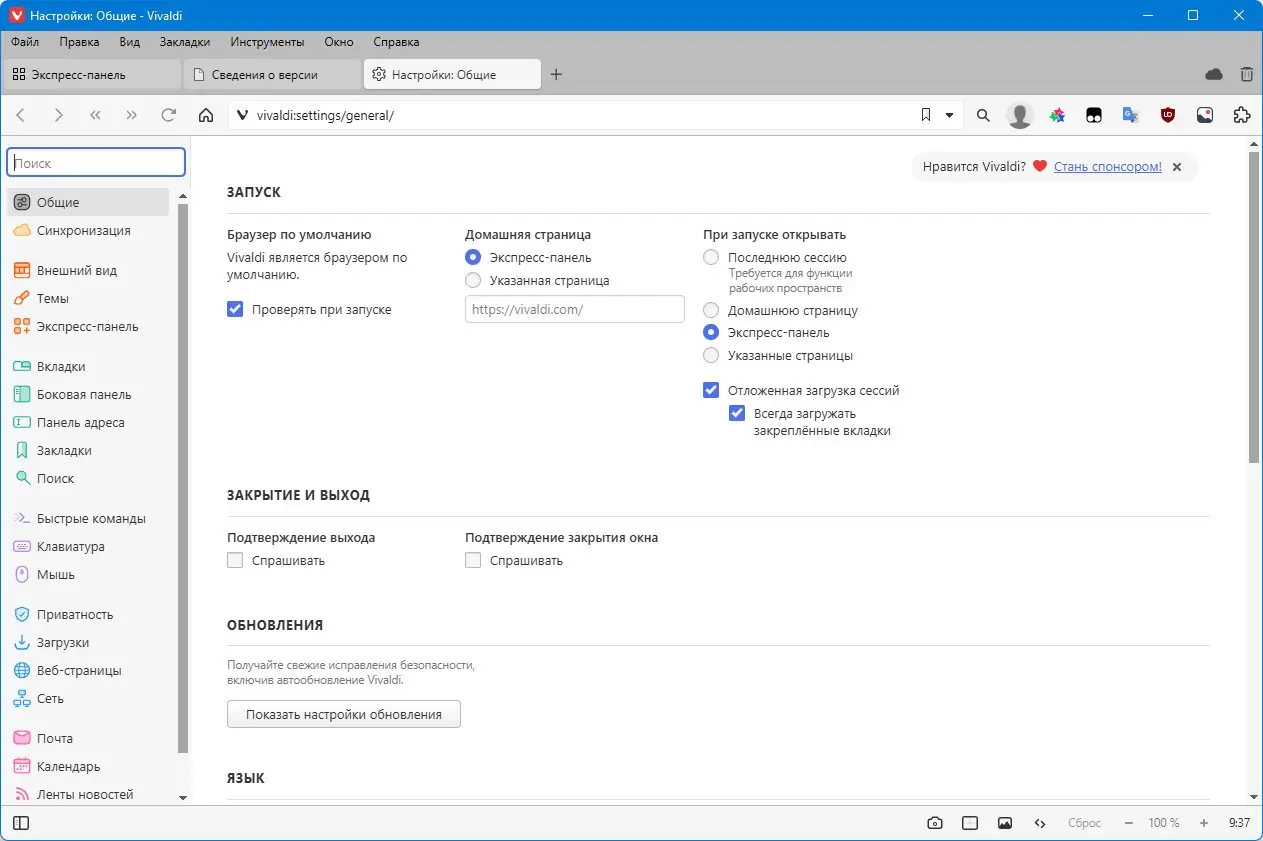The image size is (1263, 841).
Task: Open the closed tabs trash can
Action: tap(1246, 74)
